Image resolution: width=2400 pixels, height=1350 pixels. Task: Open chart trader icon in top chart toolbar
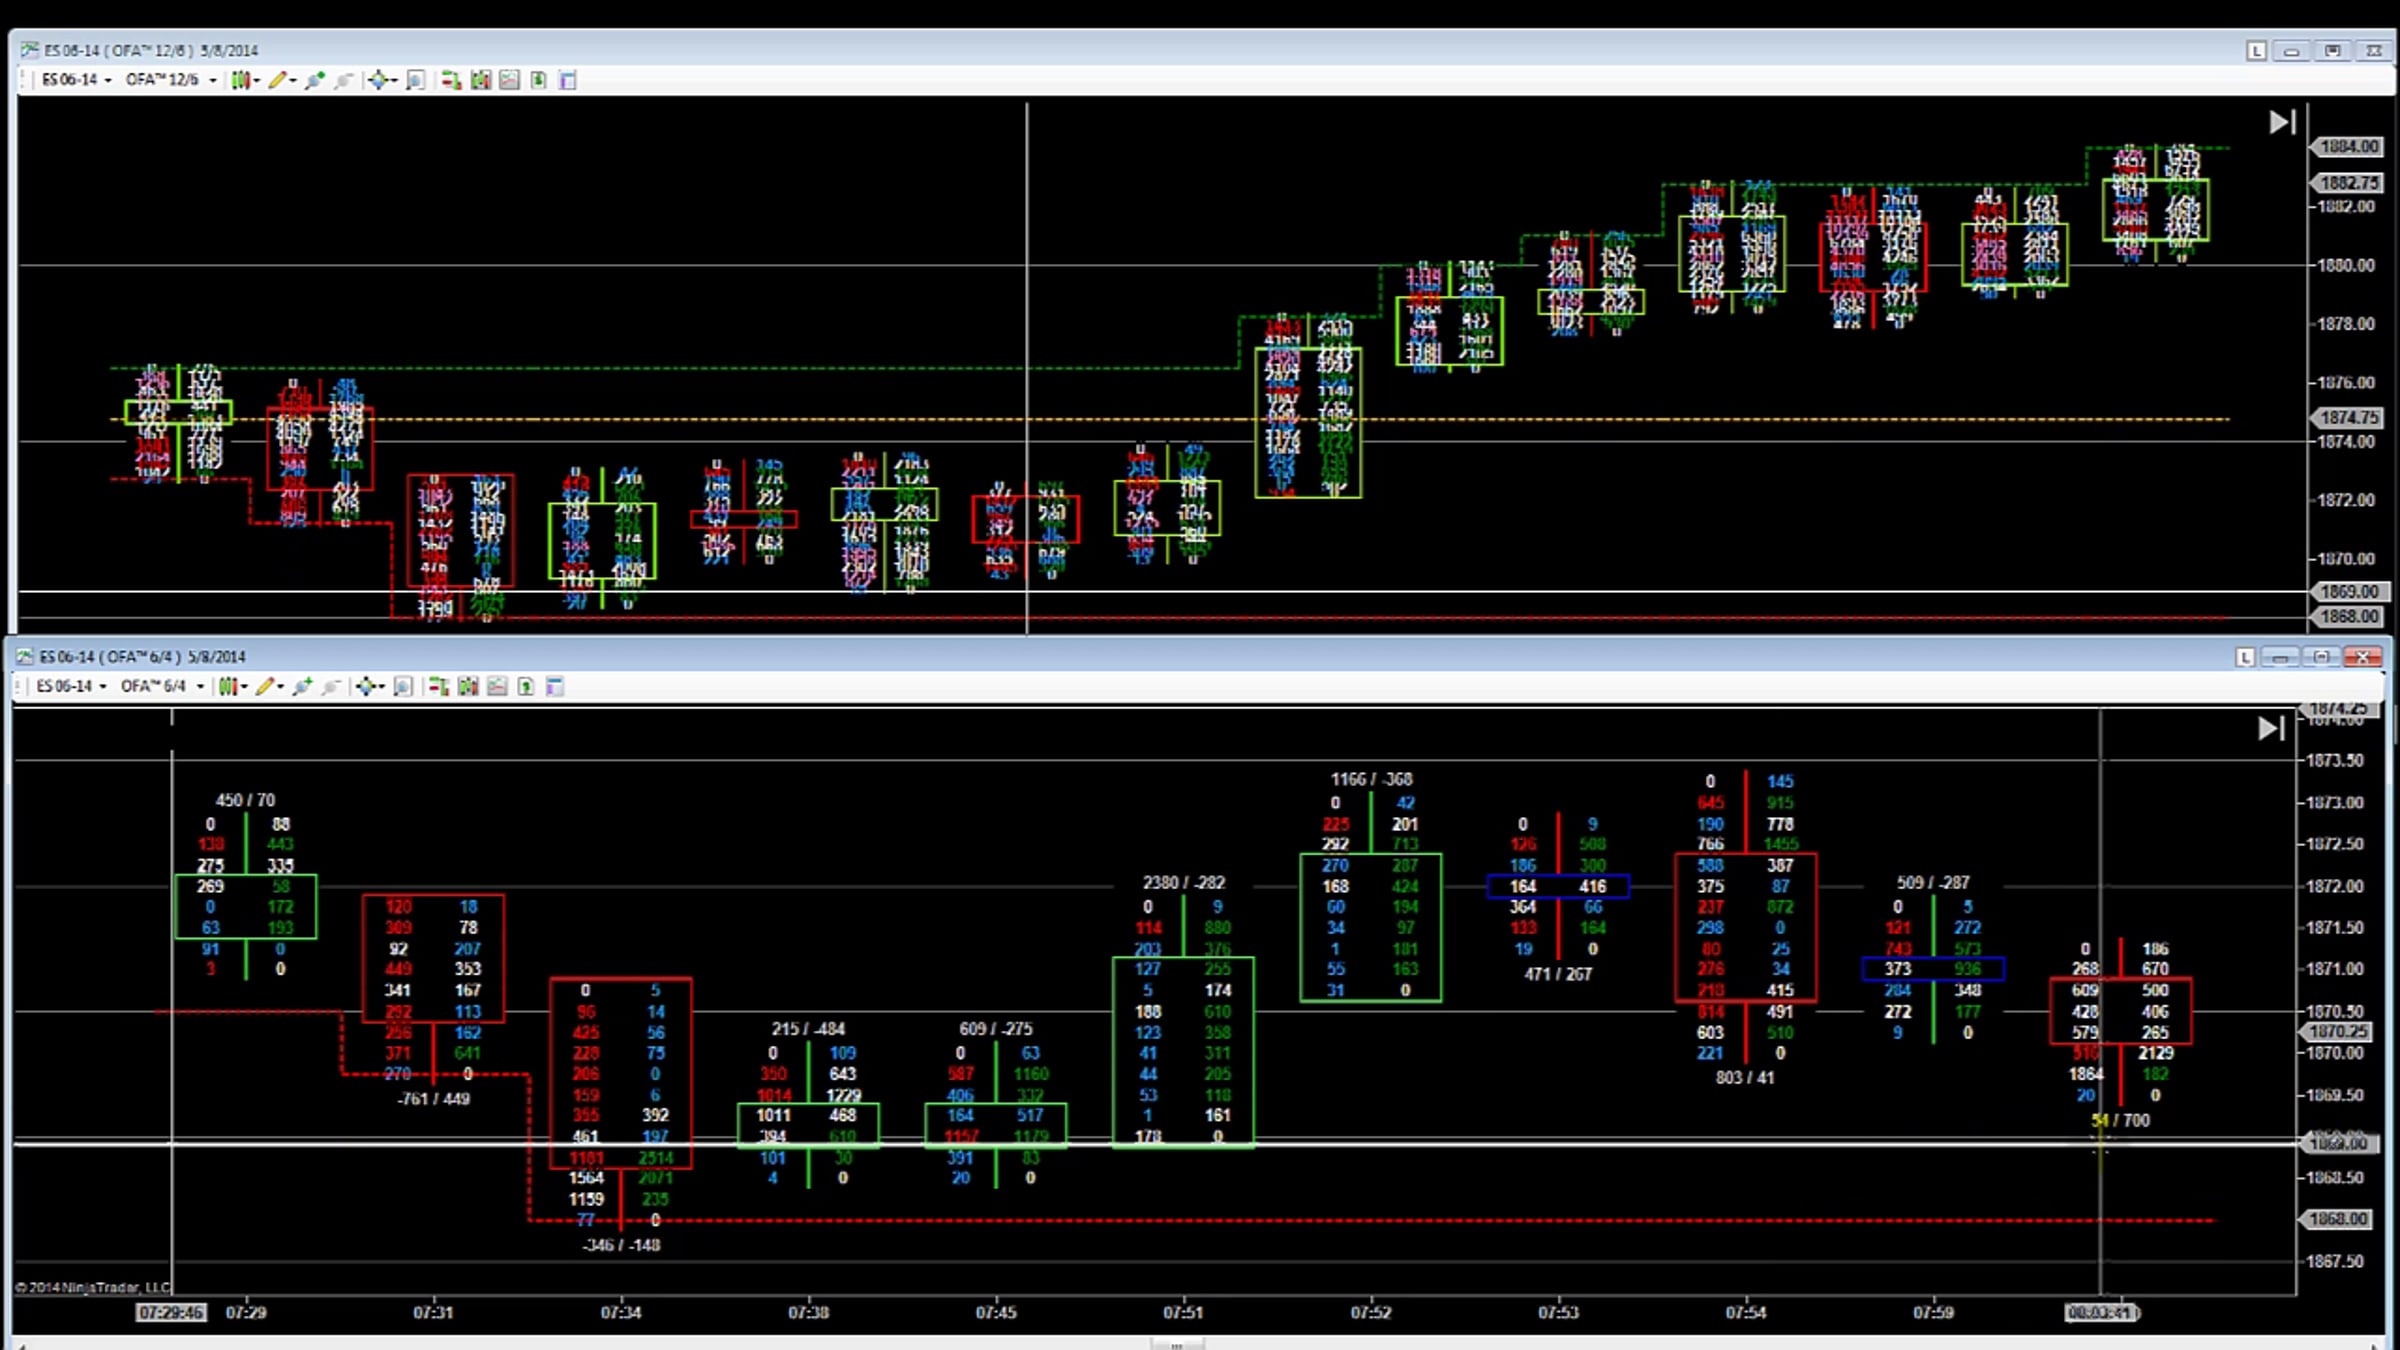pos(450,80)
